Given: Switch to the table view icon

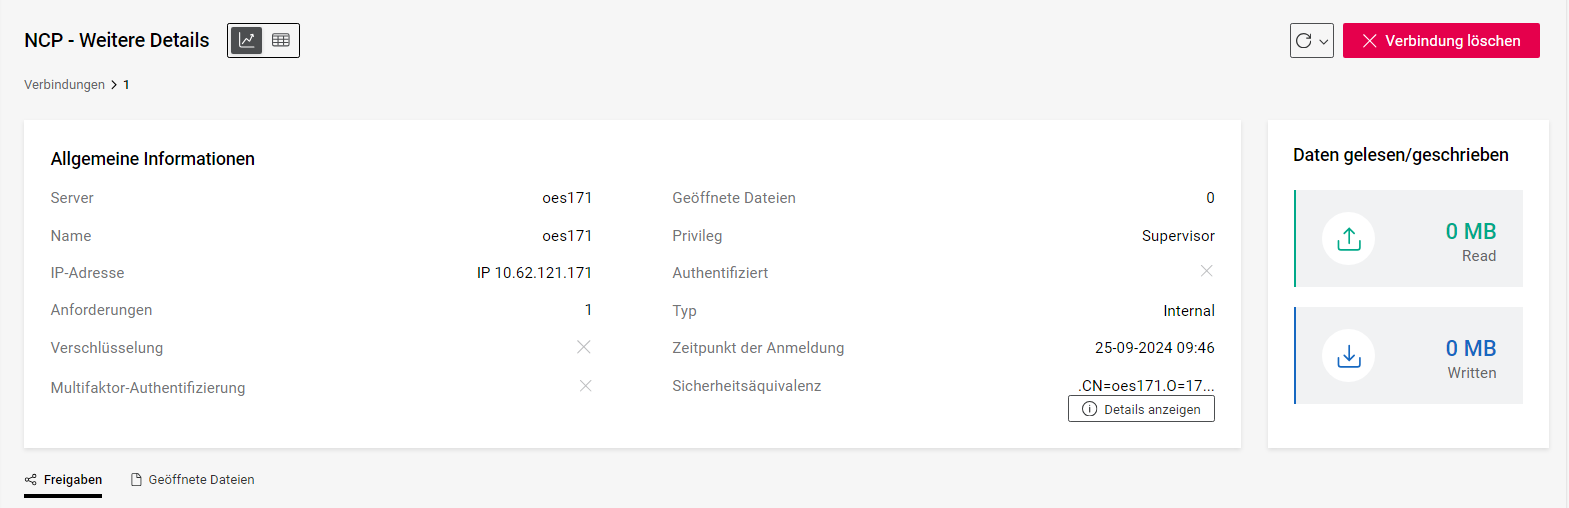Looking at the screenshot, I should pyautogui.click(x=281, y=40).
